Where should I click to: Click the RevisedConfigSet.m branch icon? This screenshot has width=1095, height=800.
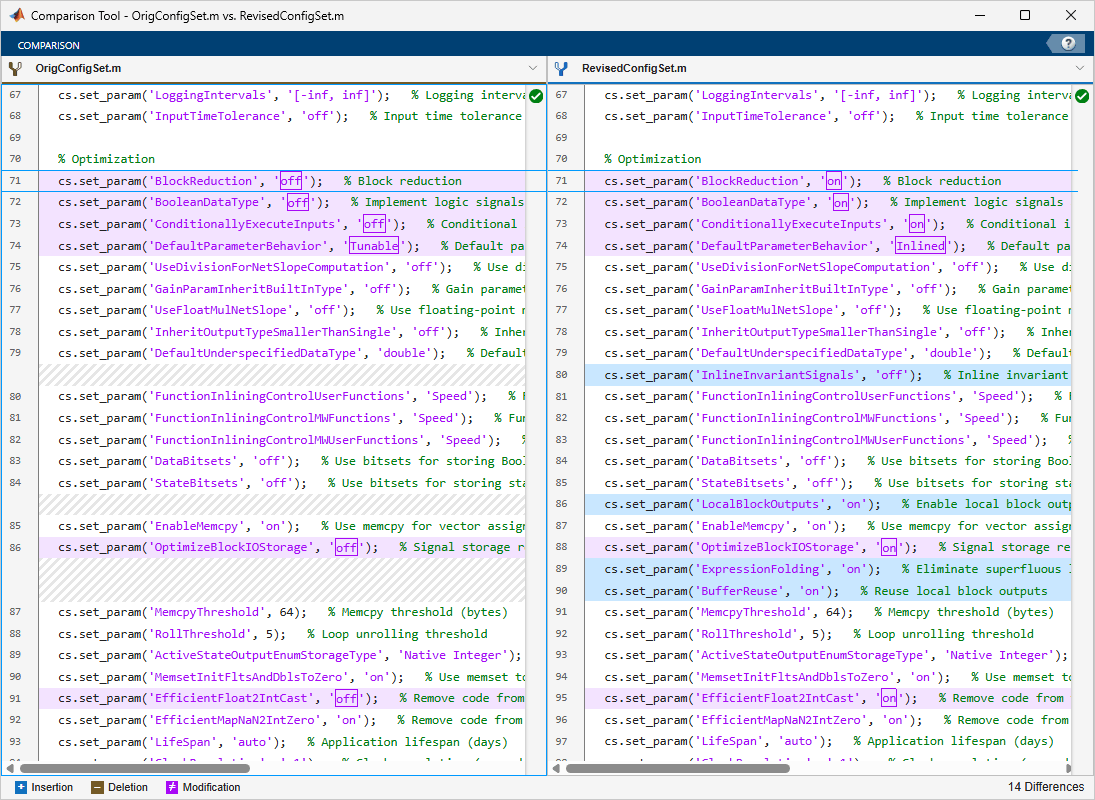pyautogui.click(x=561, y=68)
